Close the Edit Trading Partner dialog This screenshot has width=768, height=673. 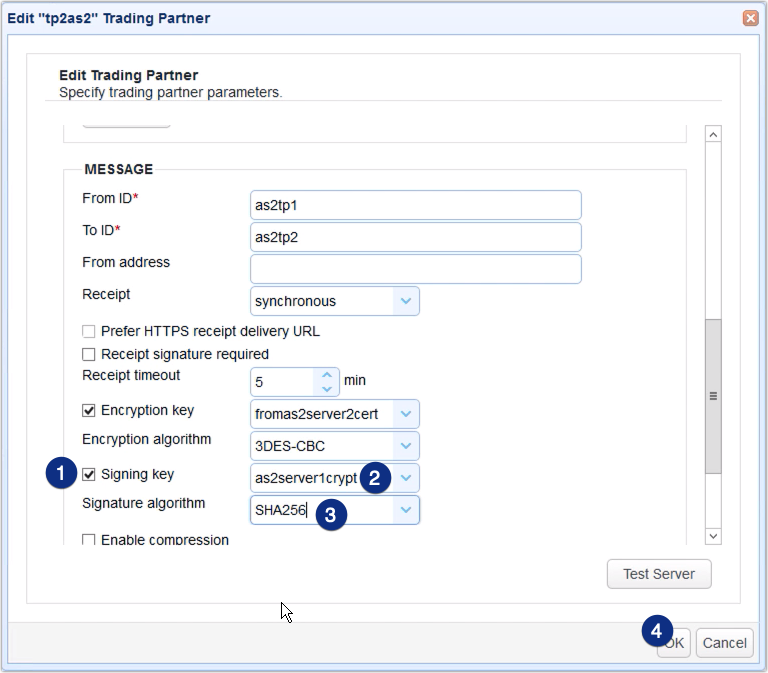(x=750, y=18)
